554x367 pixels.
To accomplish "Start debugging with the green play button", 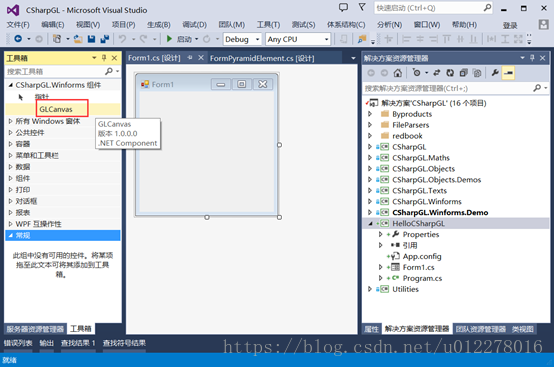I will 169,39.
